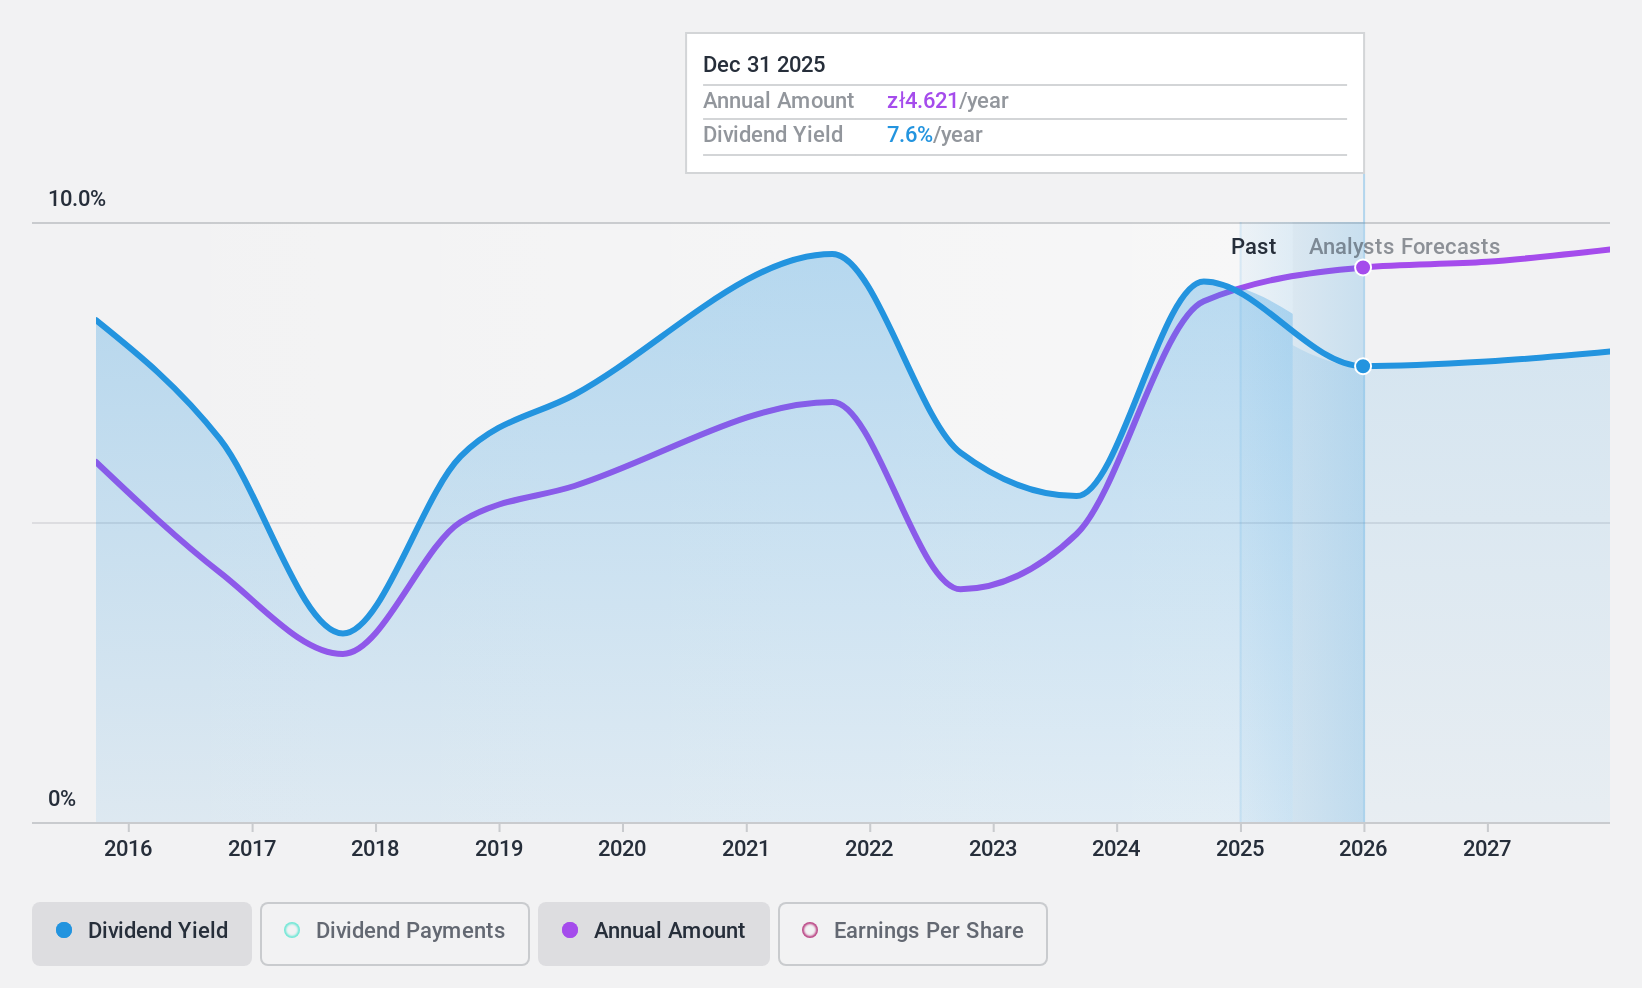The image size is (1642, 988).
Task: Click the purple Annual Amount data point
Action: pos(1363,267)
